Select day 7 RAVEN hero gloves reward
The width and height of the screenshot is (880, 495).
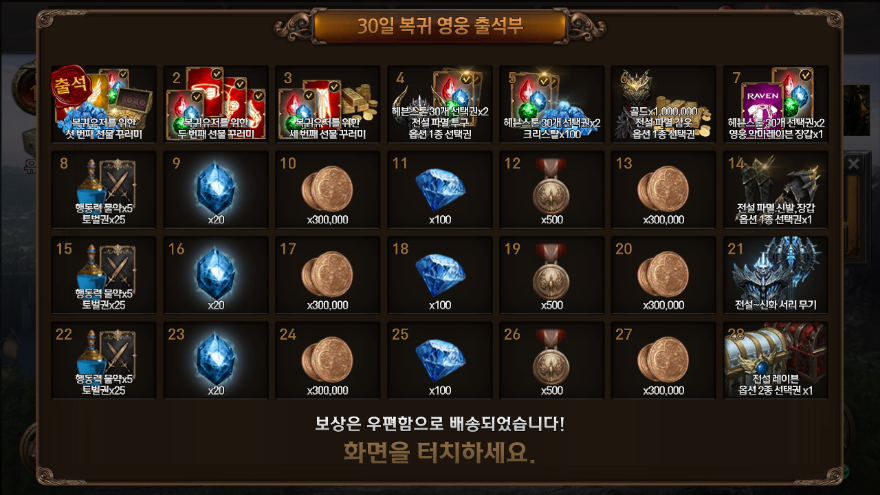pyautogui.click(x=776, y=104)
